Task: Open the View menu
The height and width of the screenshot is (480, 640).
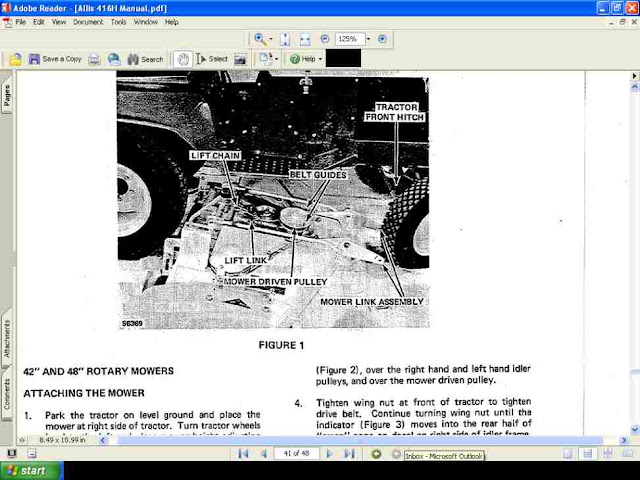Action: point(59,22)
